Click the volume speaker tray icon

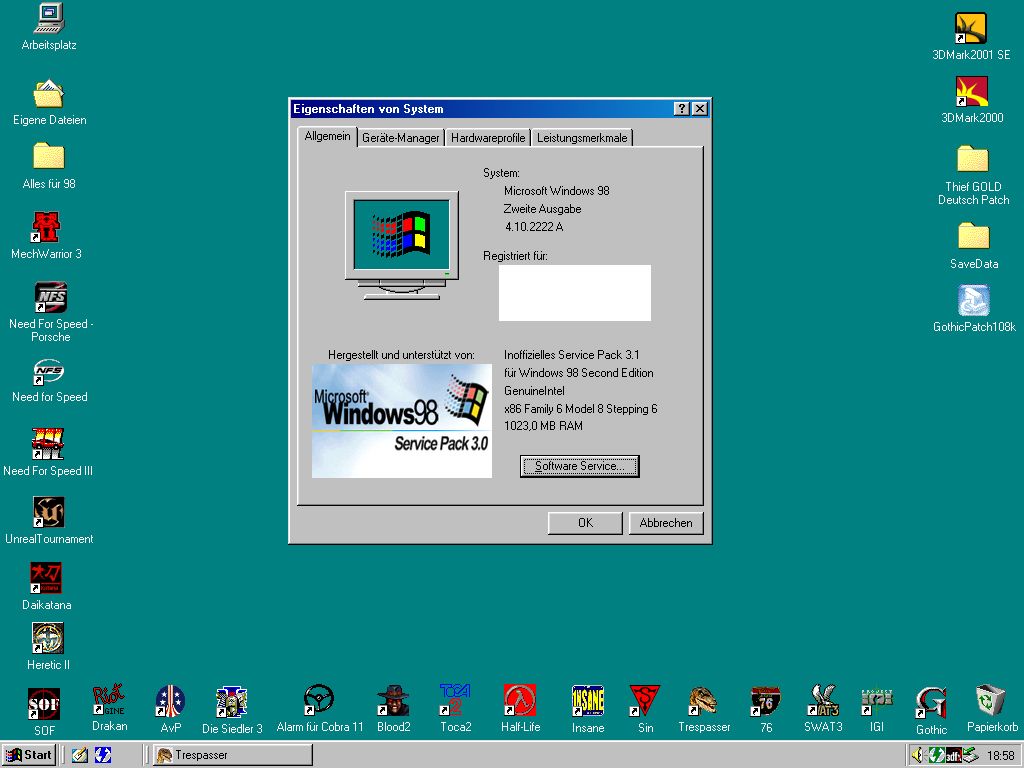coord(918,755)
